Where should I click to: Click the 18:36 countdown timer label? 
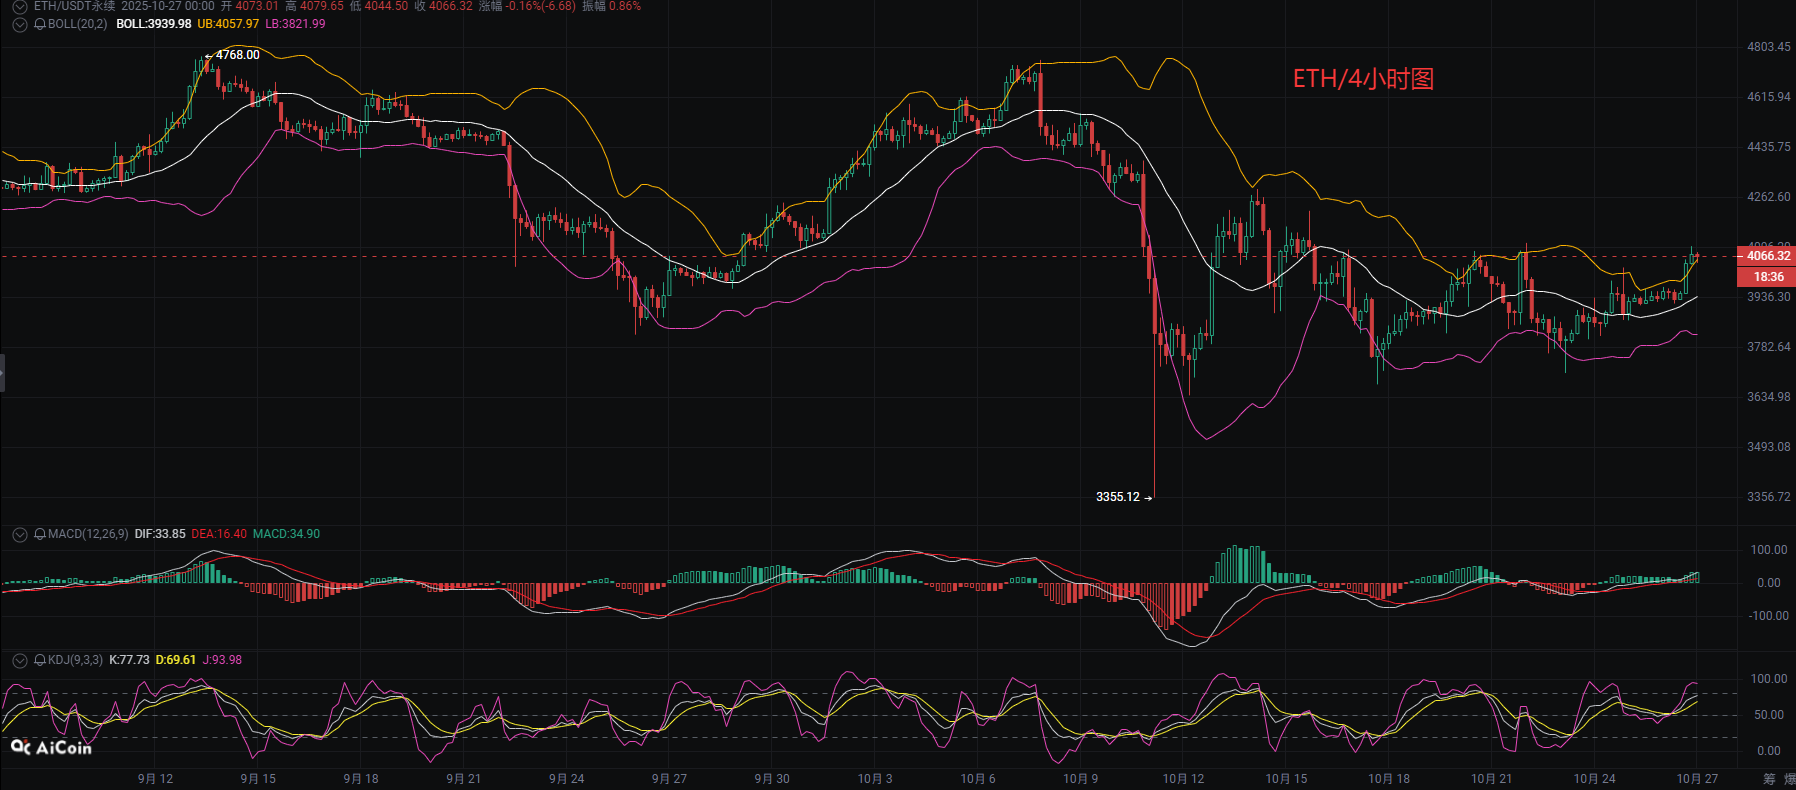point(1767,277)
